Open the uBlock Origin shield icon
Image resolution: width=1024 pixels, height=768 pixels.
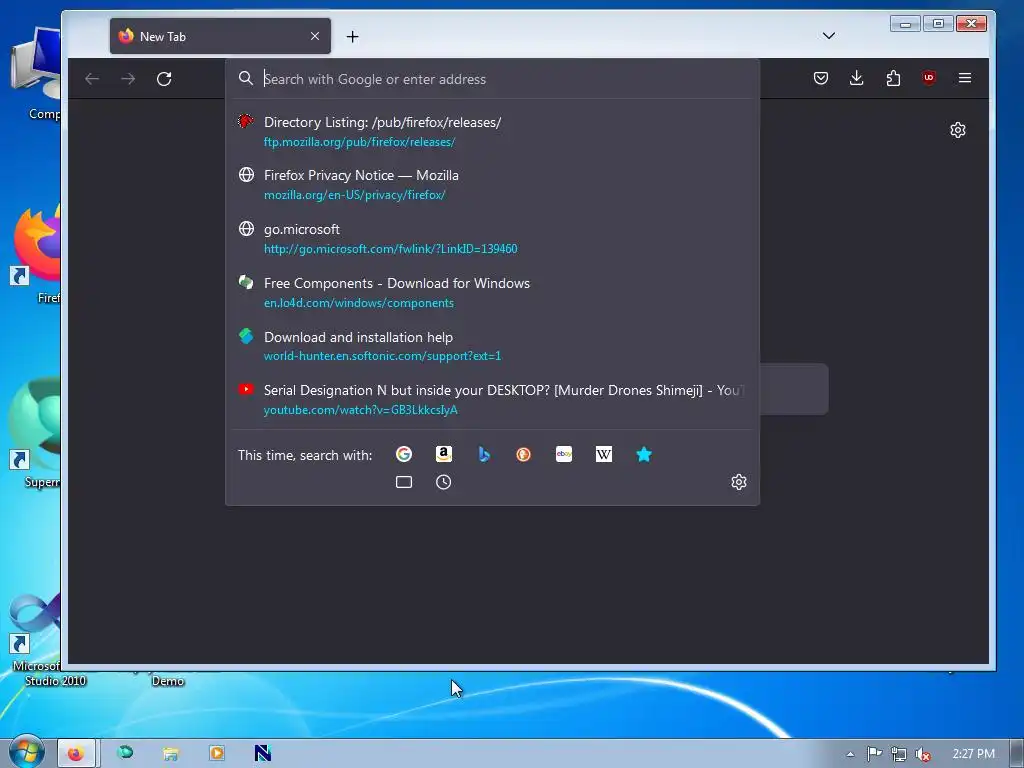(x=929, y=78)
